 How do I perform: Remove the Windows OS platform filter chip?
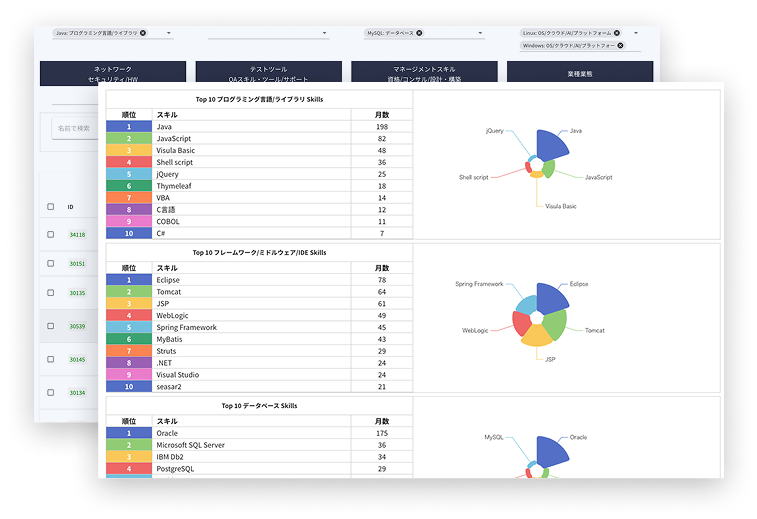click(x=620, y=45)
